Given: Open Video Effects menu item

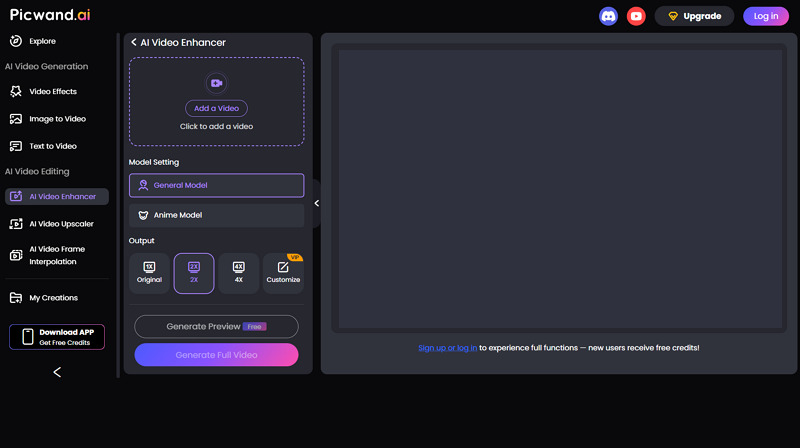Looking at the screenshot, I should [x=52, y=92].
